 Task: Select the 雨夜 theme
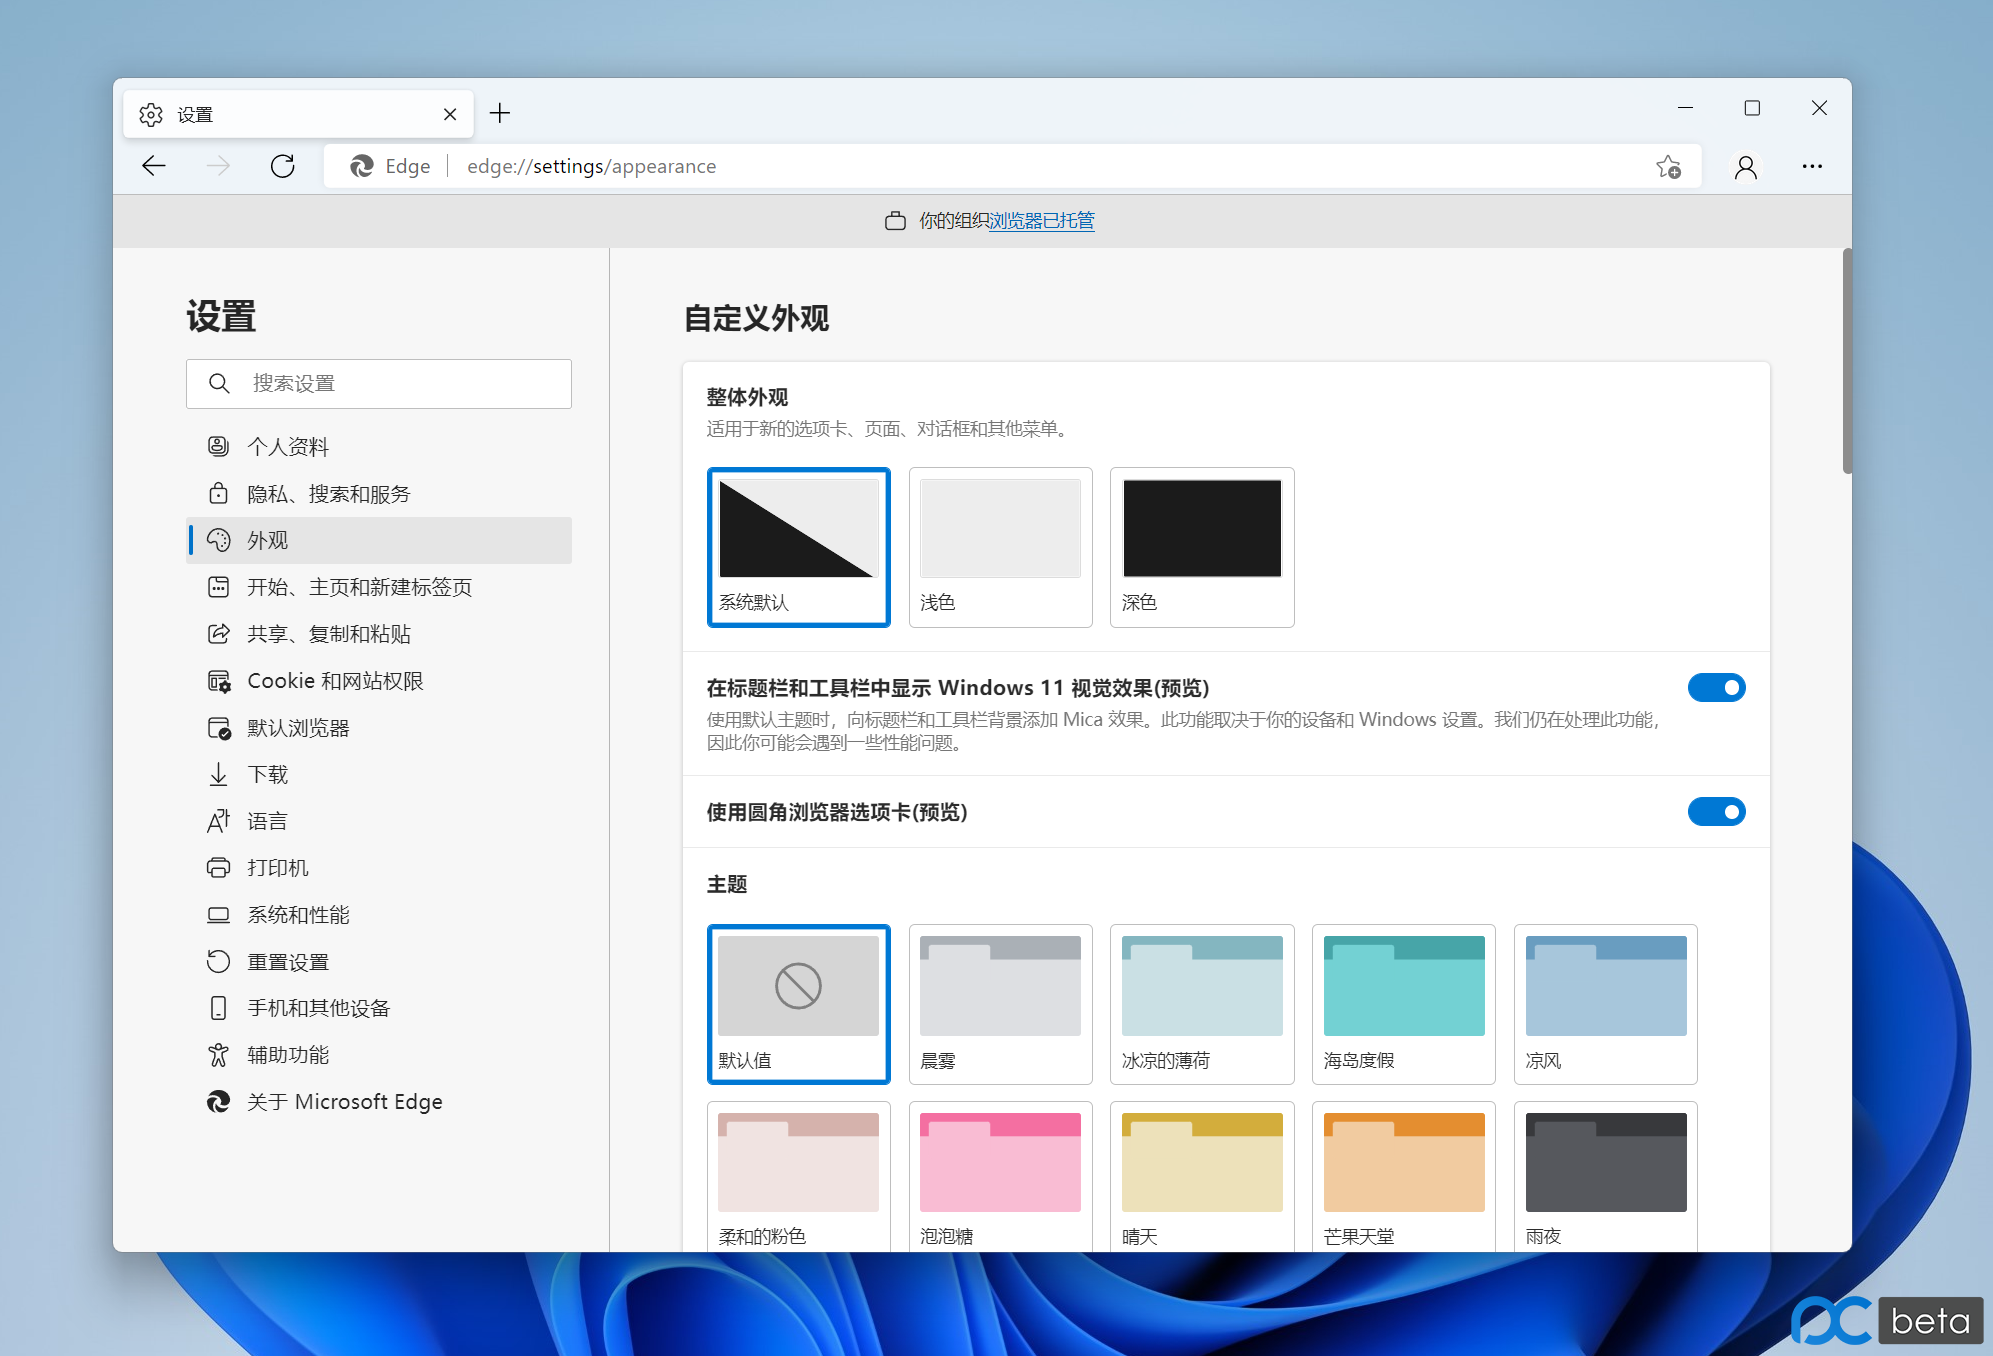[1606, 1177]
